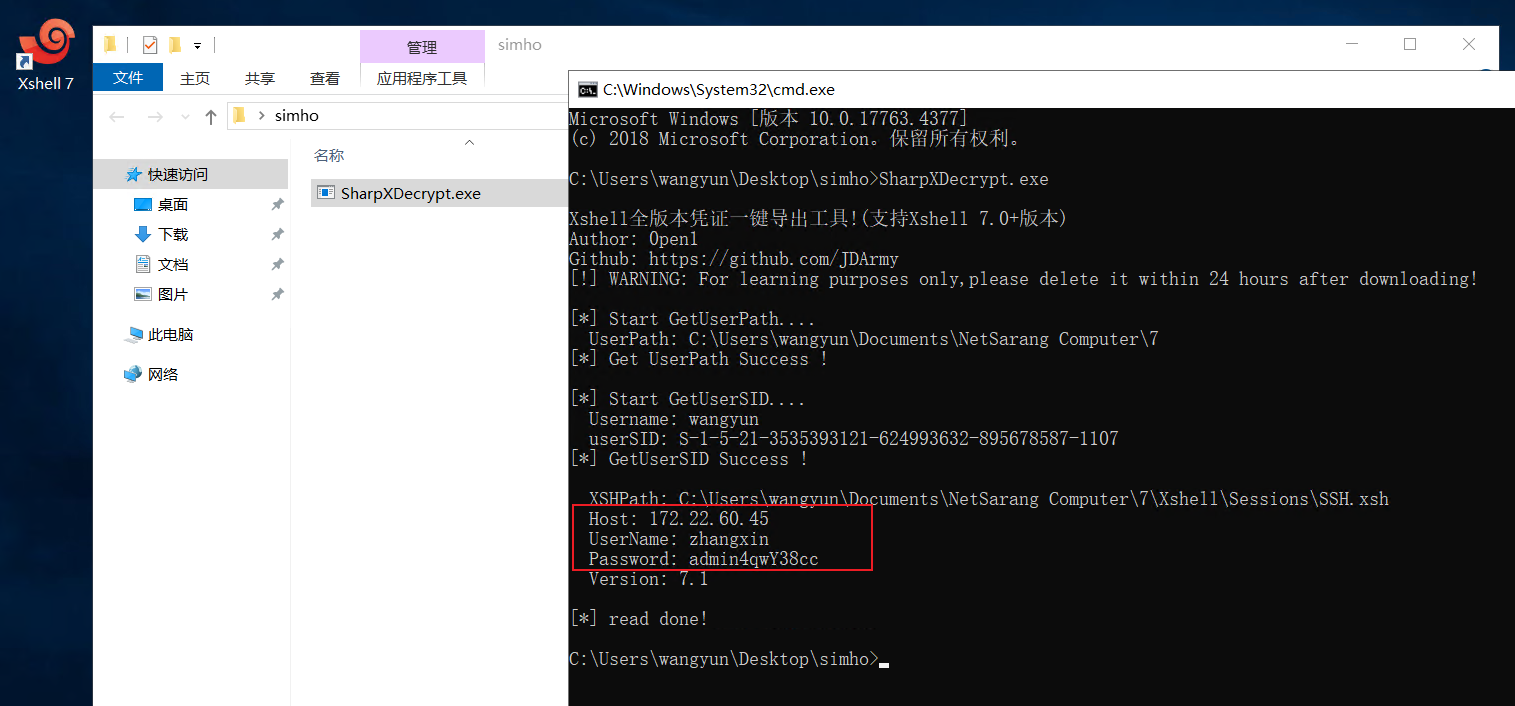This screenshot has width=1515, height=706.
Task: Click the XSHPath line in cmd output
Action: click(988, 499)
